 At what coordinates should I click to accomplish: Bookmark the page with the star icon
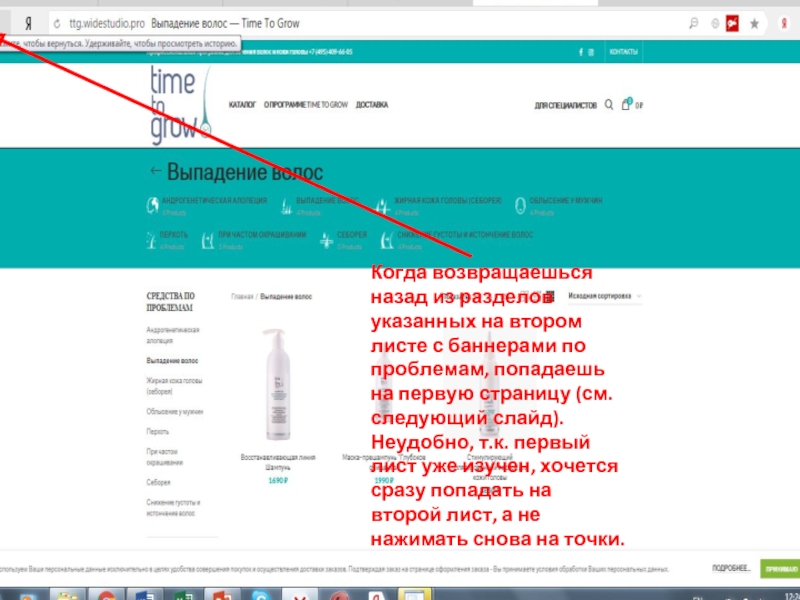click(x=754, y=23)
